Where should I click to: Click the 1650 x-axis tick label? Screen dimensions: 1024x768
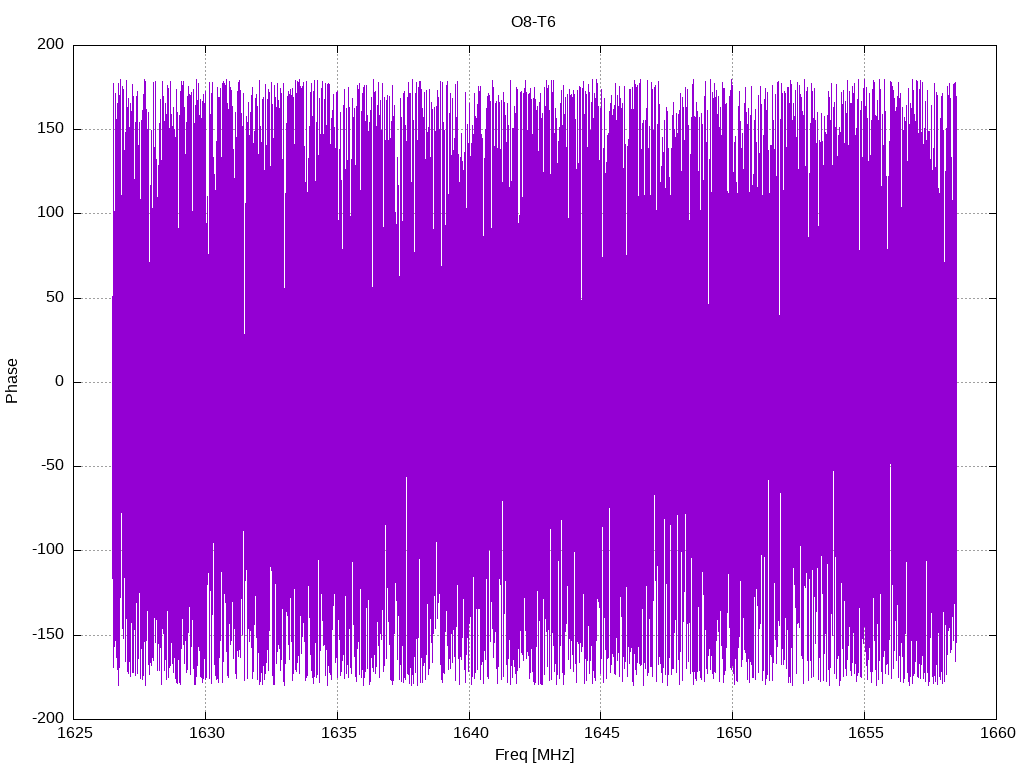click(x=733, y=733)
